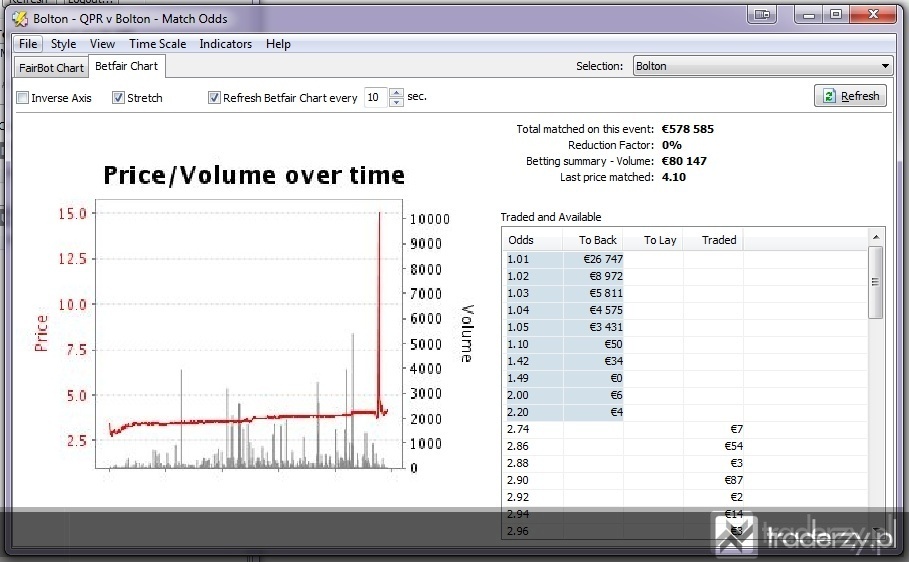Click the Odds column header
The width and height of the screenshot is (909, 562).
click(532, 240)
